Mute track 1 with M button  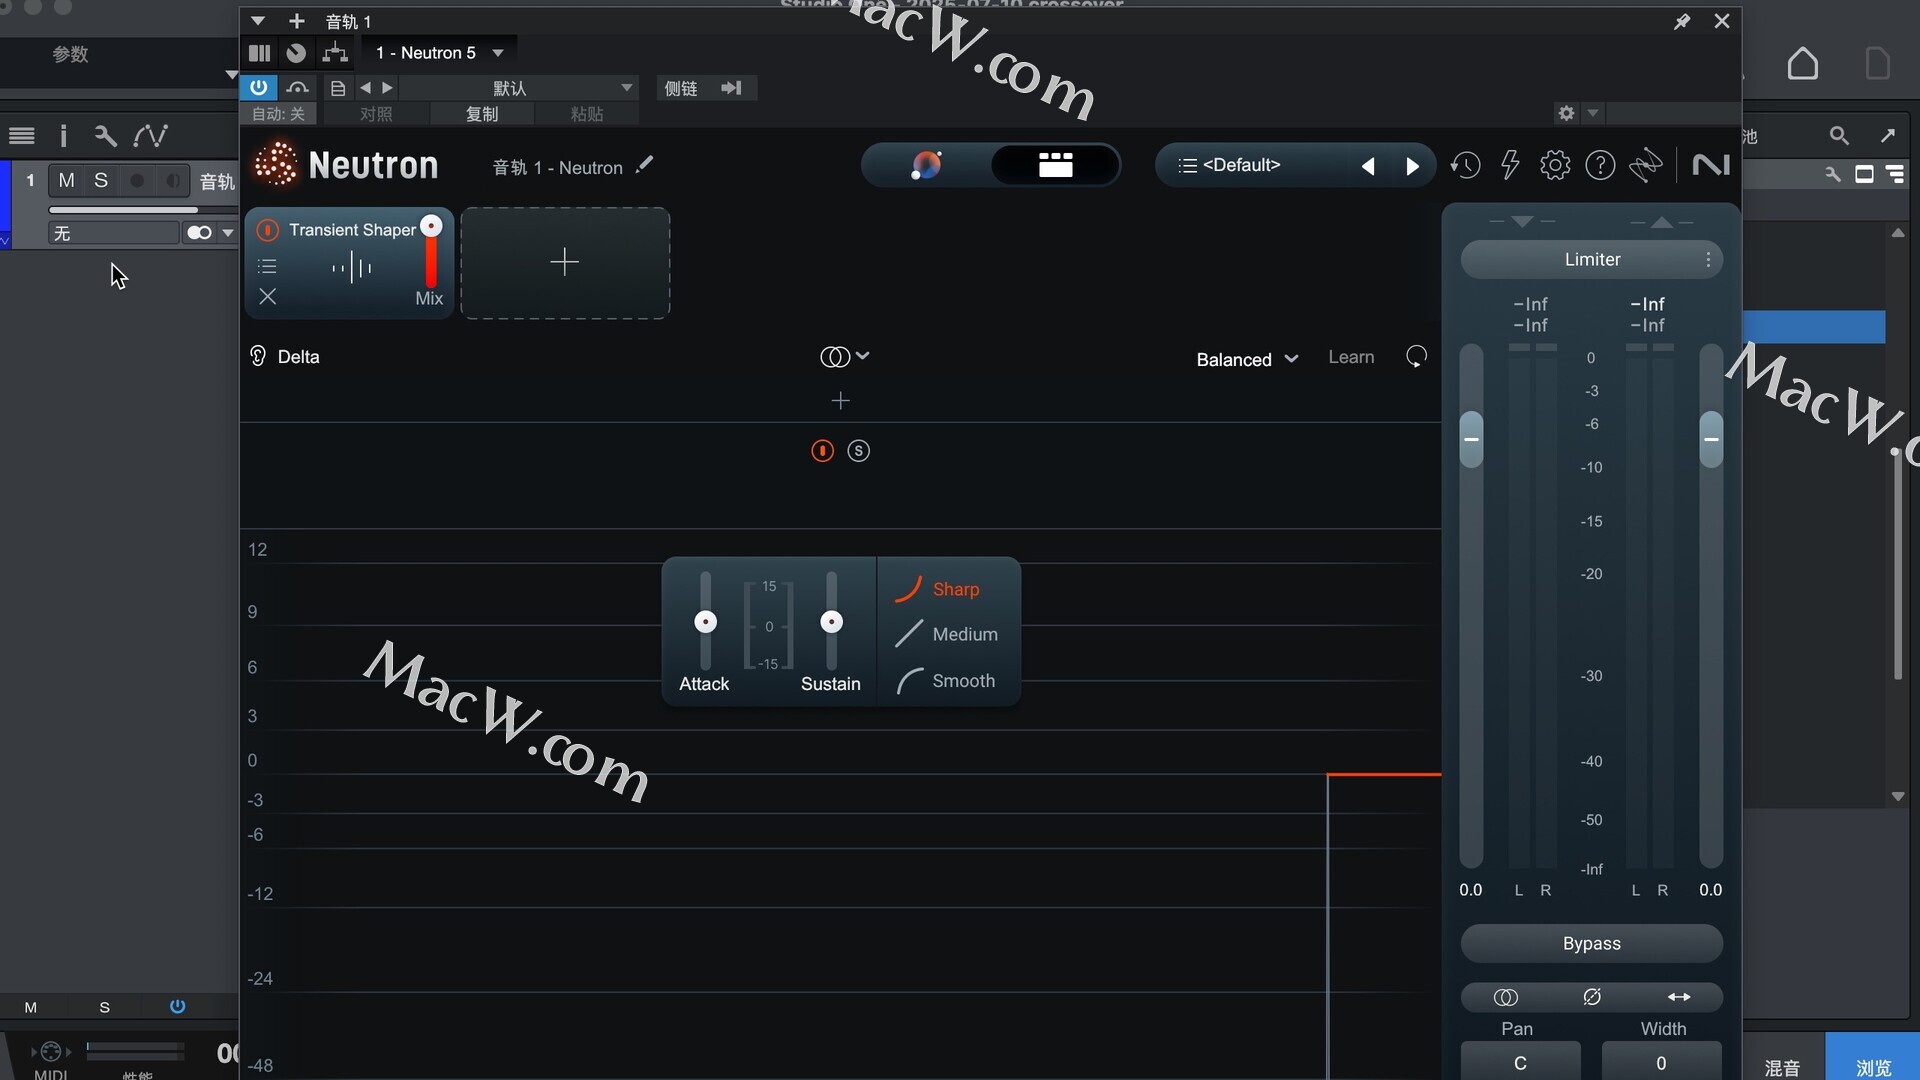tap(66, 180)
